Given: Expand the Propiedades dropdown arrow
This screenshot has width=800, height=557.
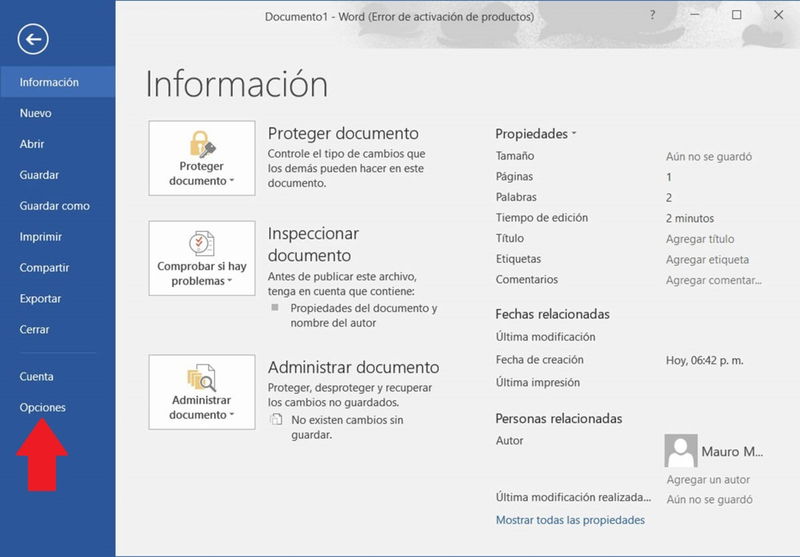Looking at the screenshot, I should [574, 134].
